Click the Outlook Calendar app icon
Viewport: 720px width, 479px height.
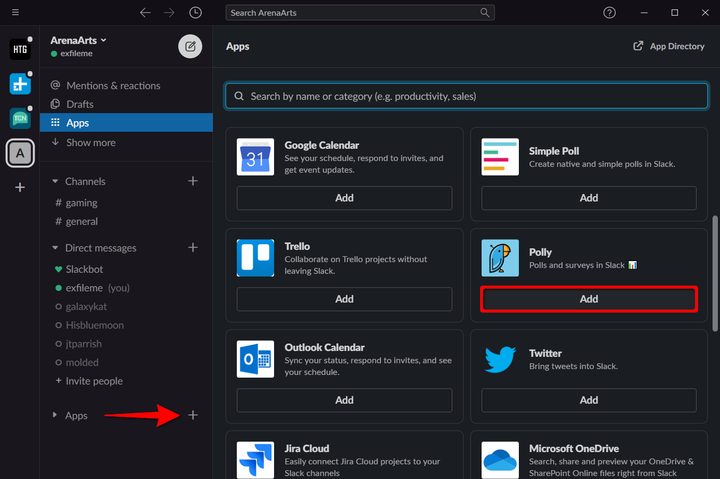point(255,359)
